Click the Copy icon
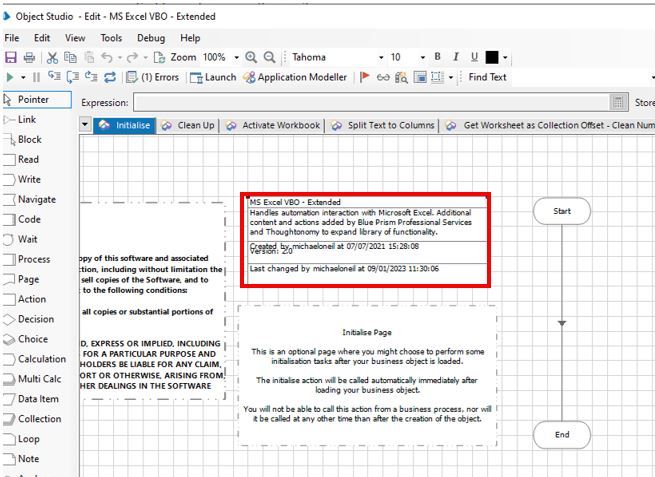This screenshot has width=655, height=477. (70, 57)
